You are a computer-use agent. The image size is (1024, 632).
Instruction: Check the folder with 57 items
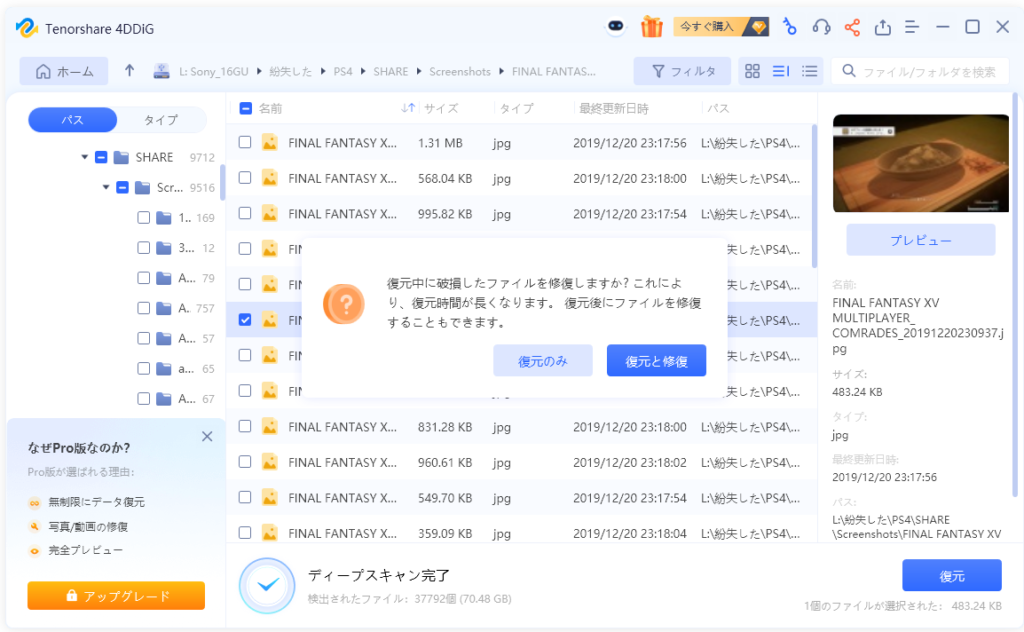144,338
